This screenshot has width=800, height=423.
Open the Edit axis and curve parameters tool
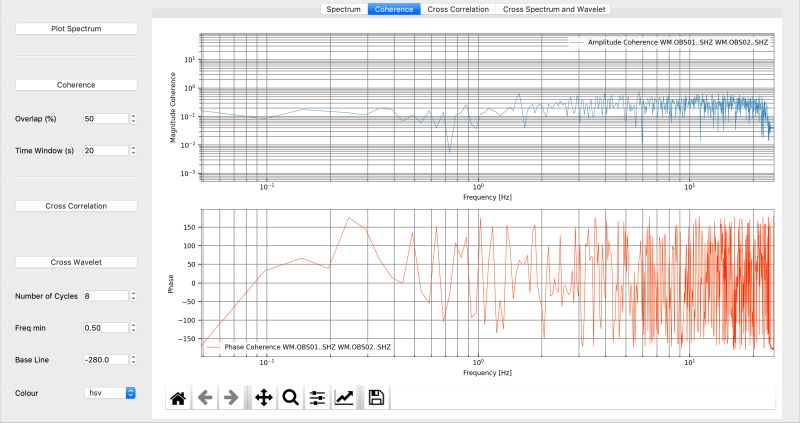pyautogui.click(x=344, y=397)
